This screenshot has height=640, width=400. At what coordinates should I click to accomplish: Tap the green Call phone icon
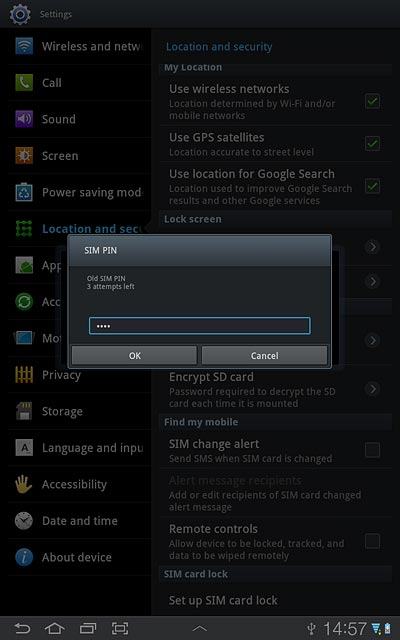(24, 83)
